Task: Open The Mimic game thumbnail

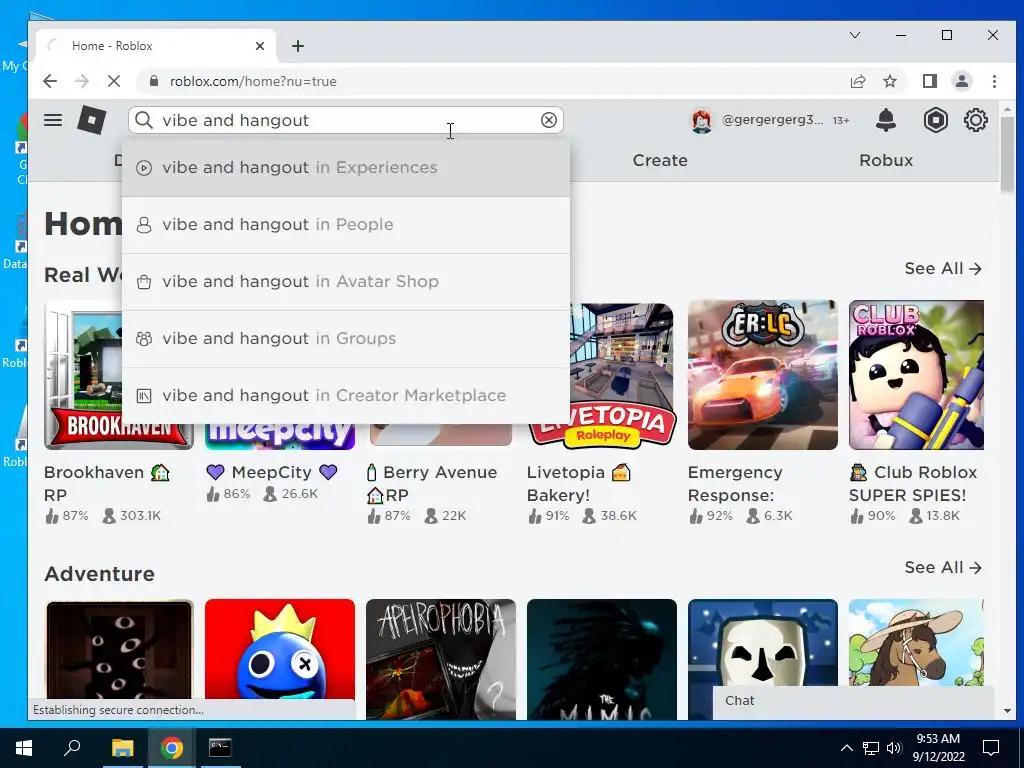Action: (601, 660)
